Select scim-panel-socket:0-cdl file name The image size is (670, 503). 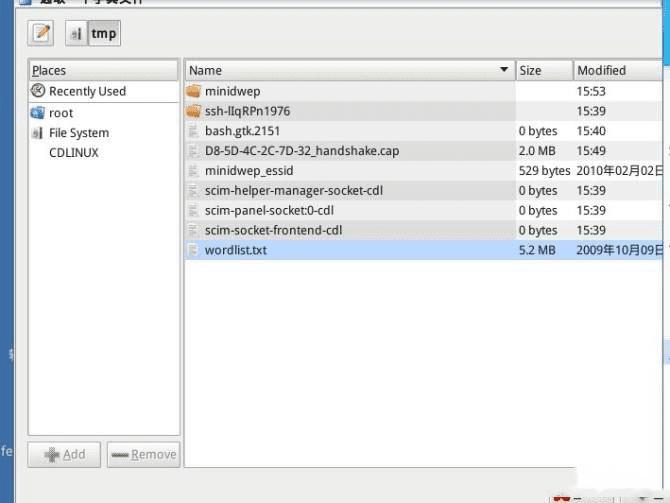(269, 210)
